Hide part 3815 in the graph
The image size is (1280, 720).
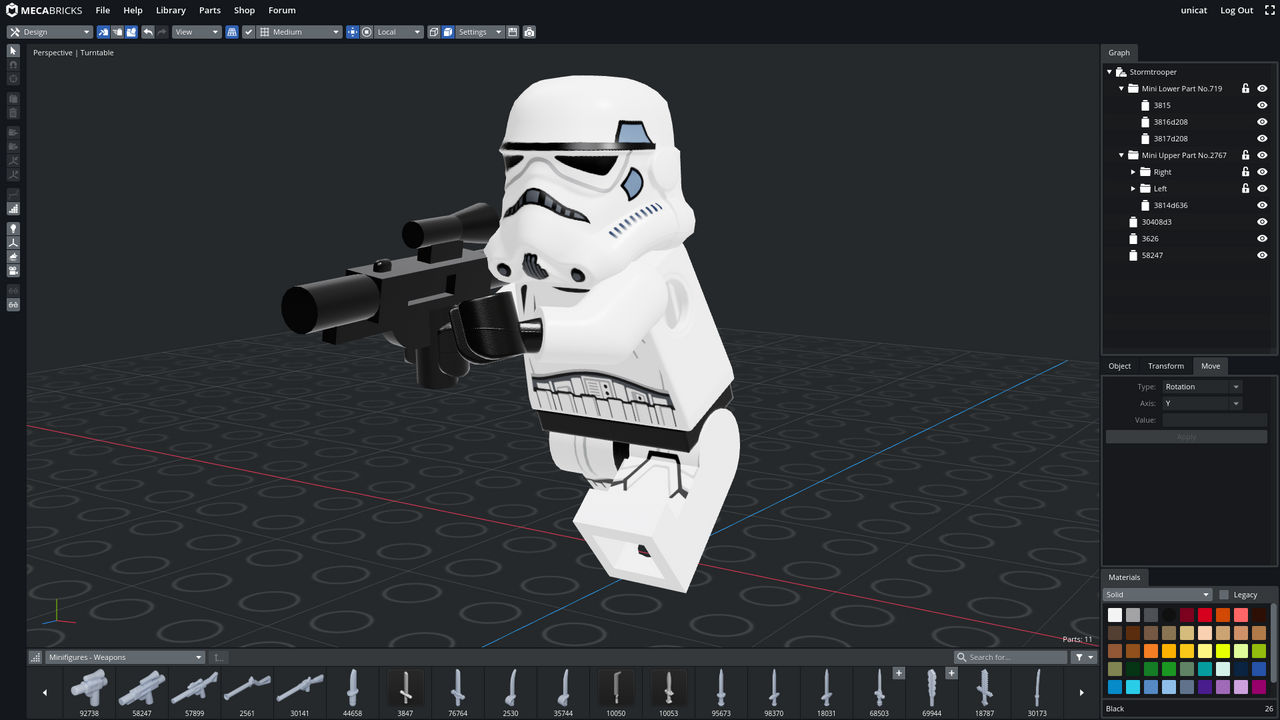coord(1262,105)
